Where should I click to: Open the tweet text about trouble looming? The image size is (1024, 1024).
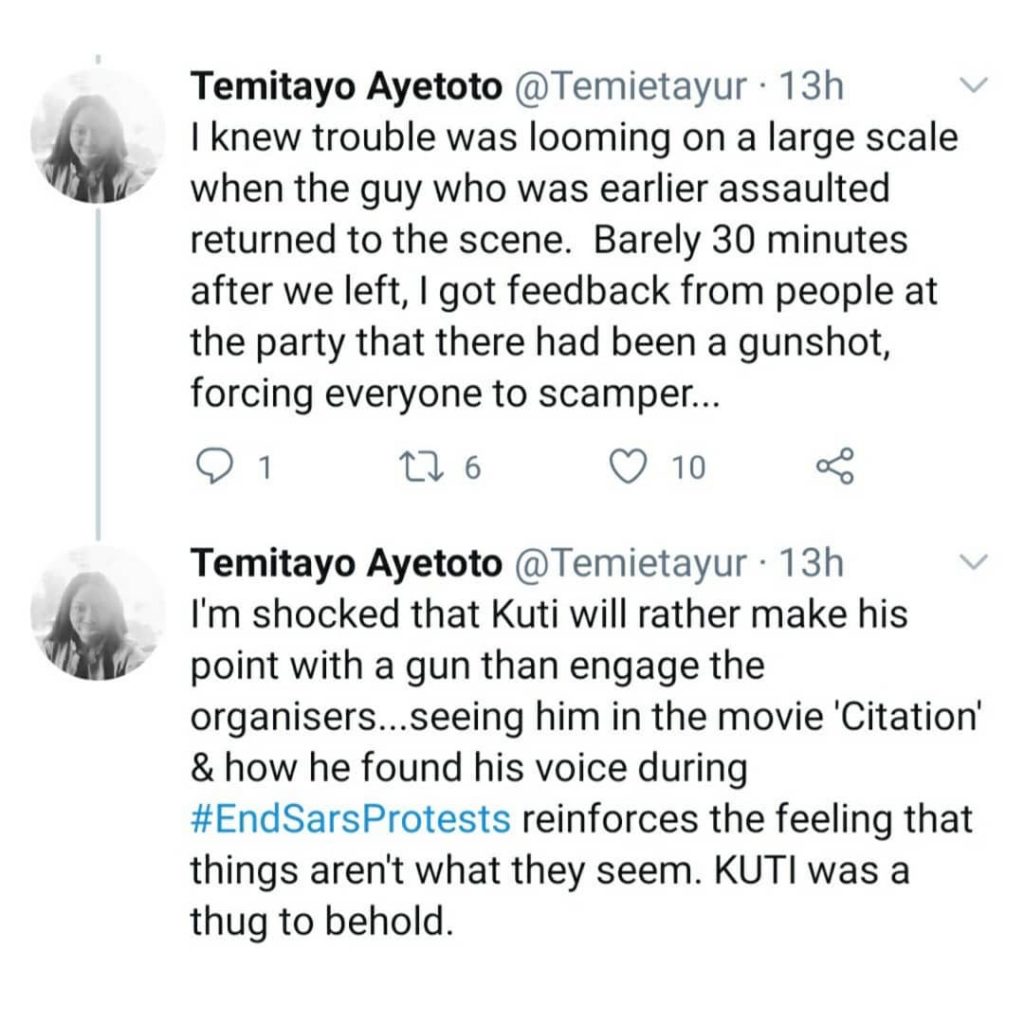[570, 266]
